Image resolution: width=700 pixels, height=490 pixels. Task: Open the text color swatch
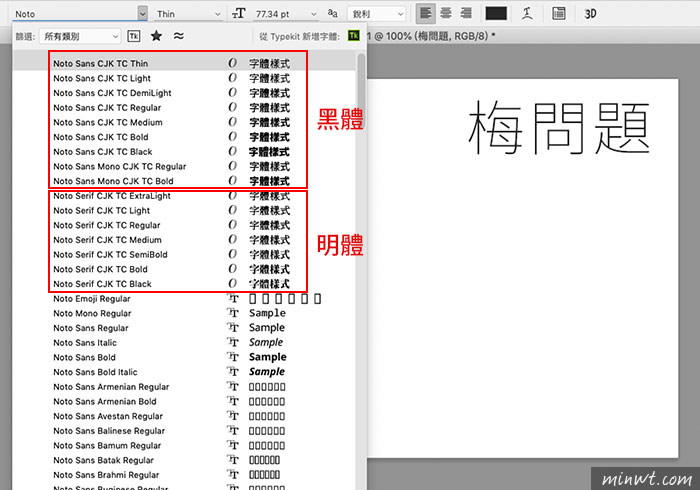tap(496, 13)
